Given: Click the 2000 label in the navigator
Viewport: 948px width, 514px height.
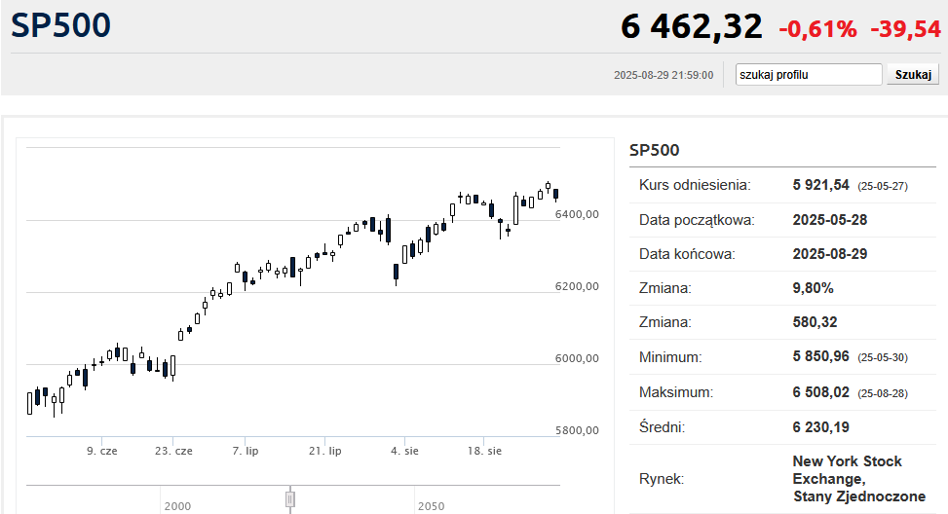Looking at the screenshot, I should (x=178, y=507).
